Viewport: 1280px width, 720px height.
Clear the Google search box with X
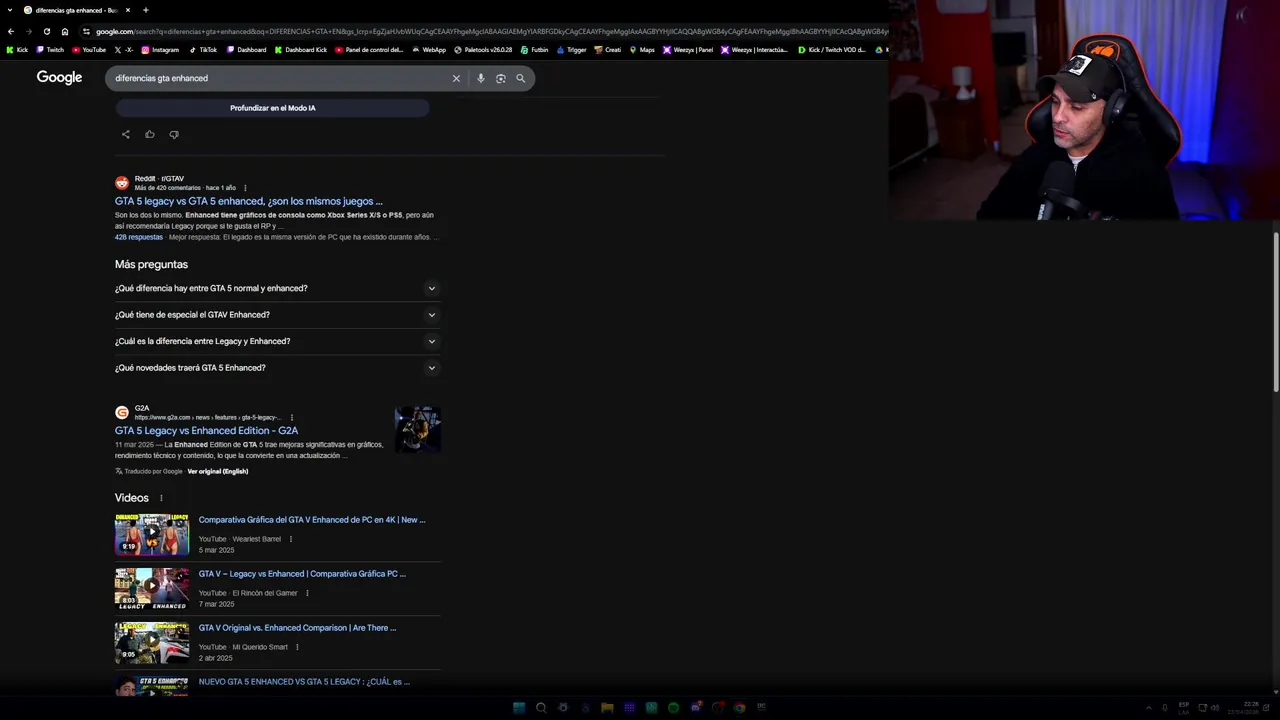tap(456, 78)
